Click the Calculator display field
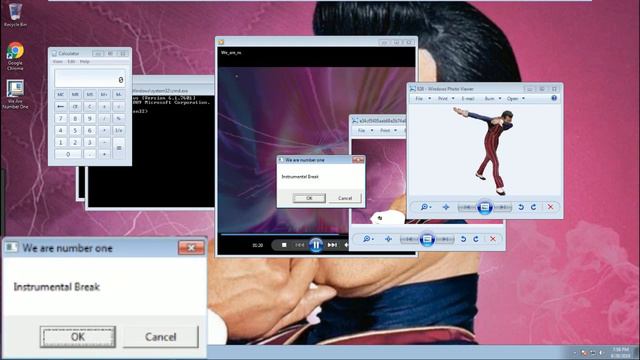 coord(90,78)
